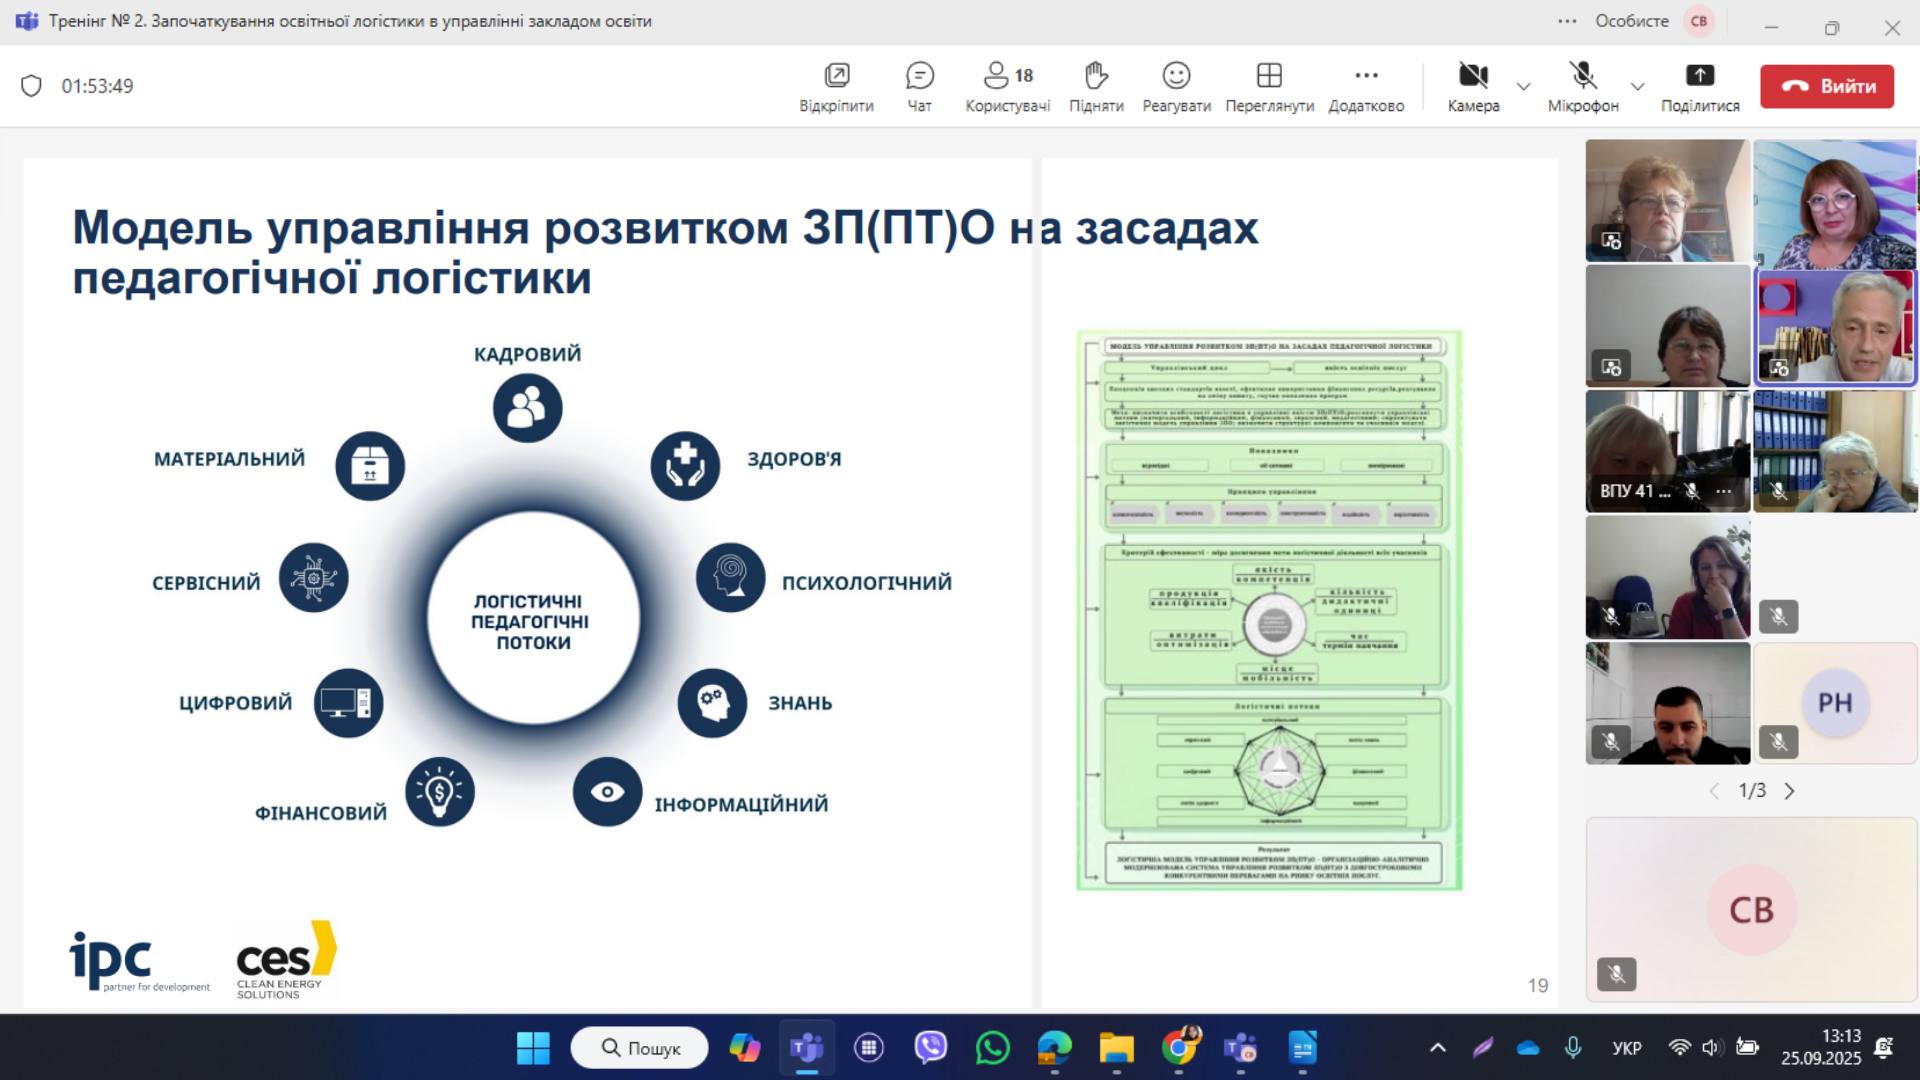
Task: Click the Поділитися share screen icon
Action: pos(1699,76)
